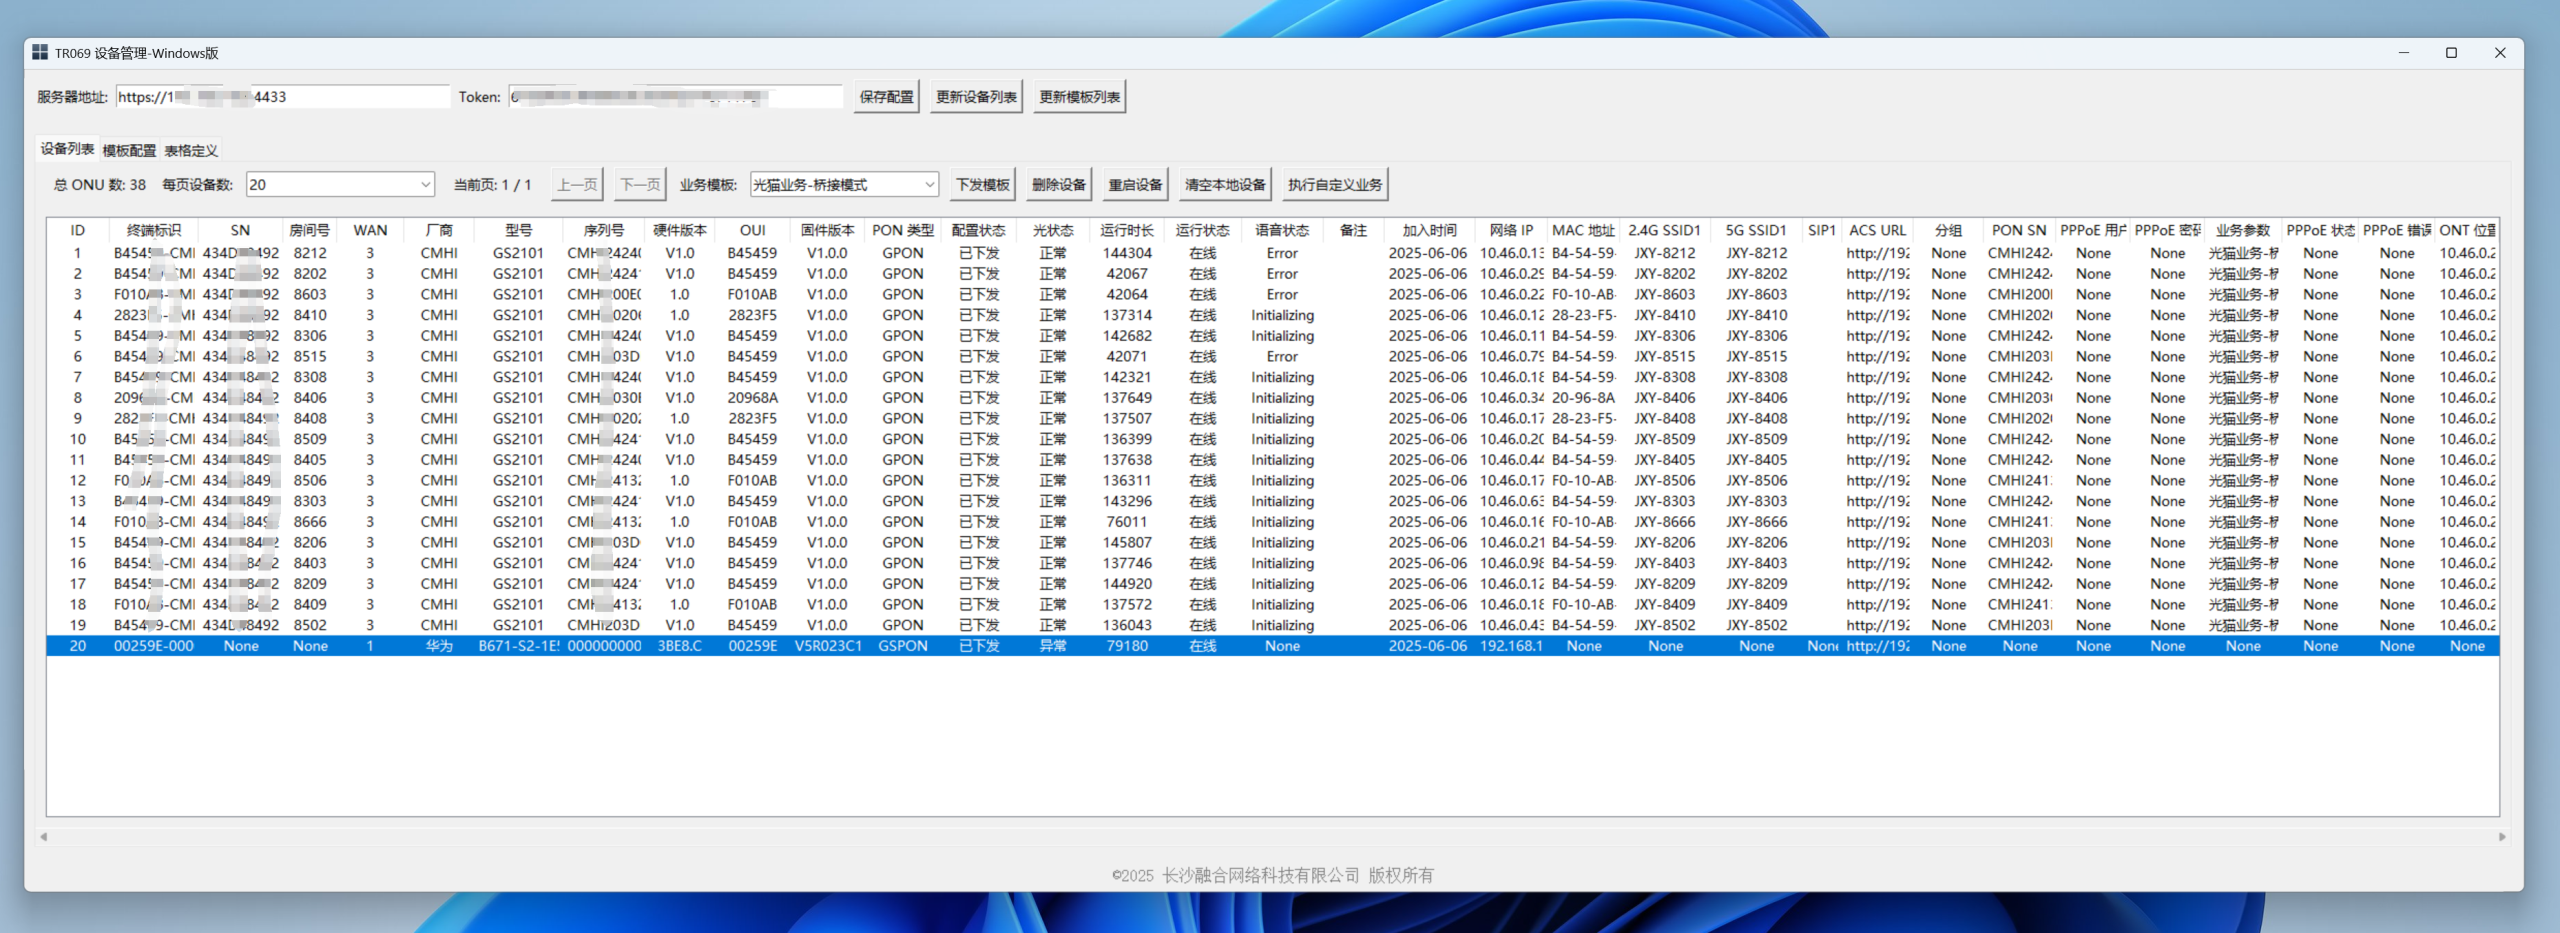Click the 华为 vendor cell in row 20

[x=439, y=646]
